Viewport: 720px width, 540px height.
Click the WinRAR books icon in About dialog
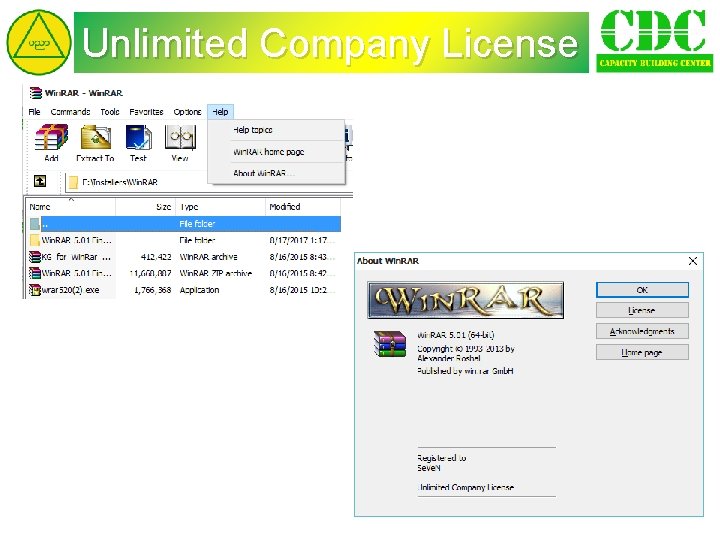pos(390,344)
